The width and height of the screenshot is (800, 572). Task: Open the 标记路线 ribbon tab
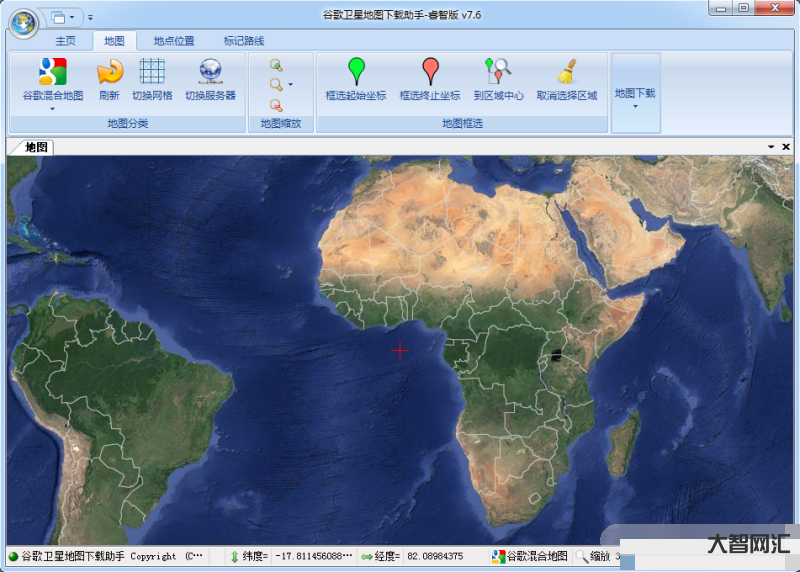244,41
